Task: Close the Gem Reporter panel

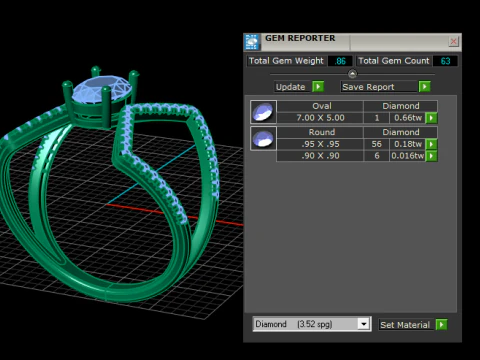Action: pos(453,42)
